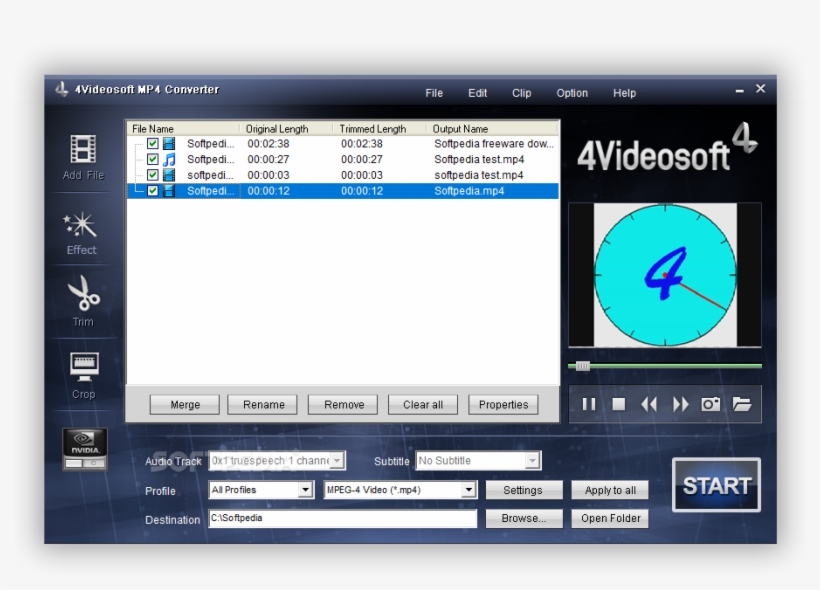Click video file icon of 00:02:38 row
Screen dimensions: 820x590
168,143
